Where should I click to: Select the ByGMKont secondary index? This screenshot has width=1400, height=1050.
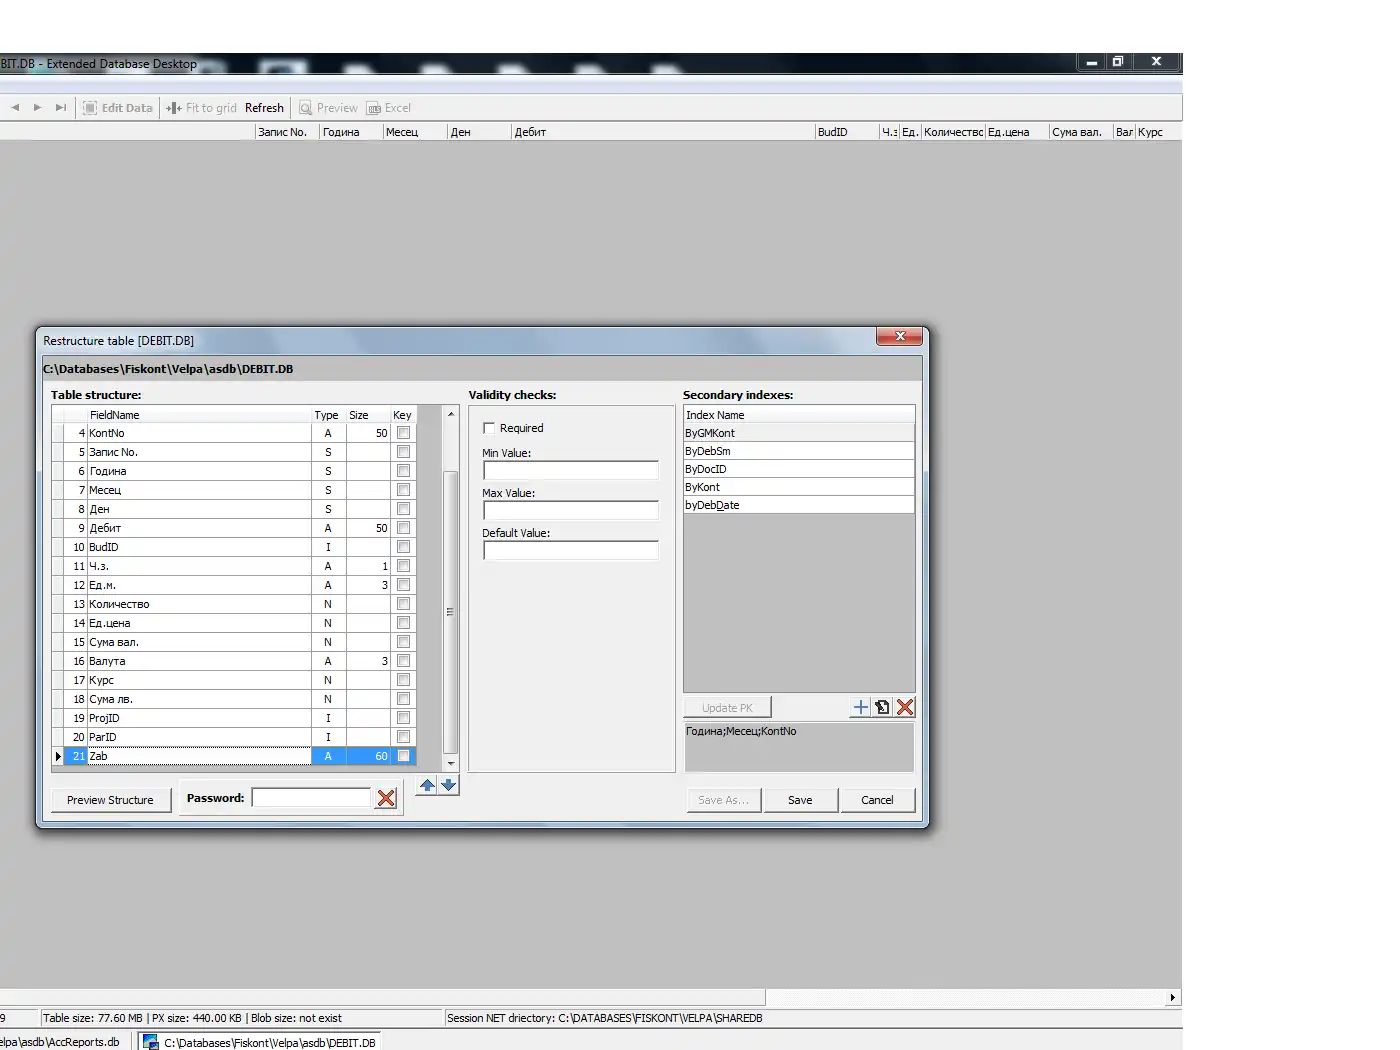click(x=799, y=433)
